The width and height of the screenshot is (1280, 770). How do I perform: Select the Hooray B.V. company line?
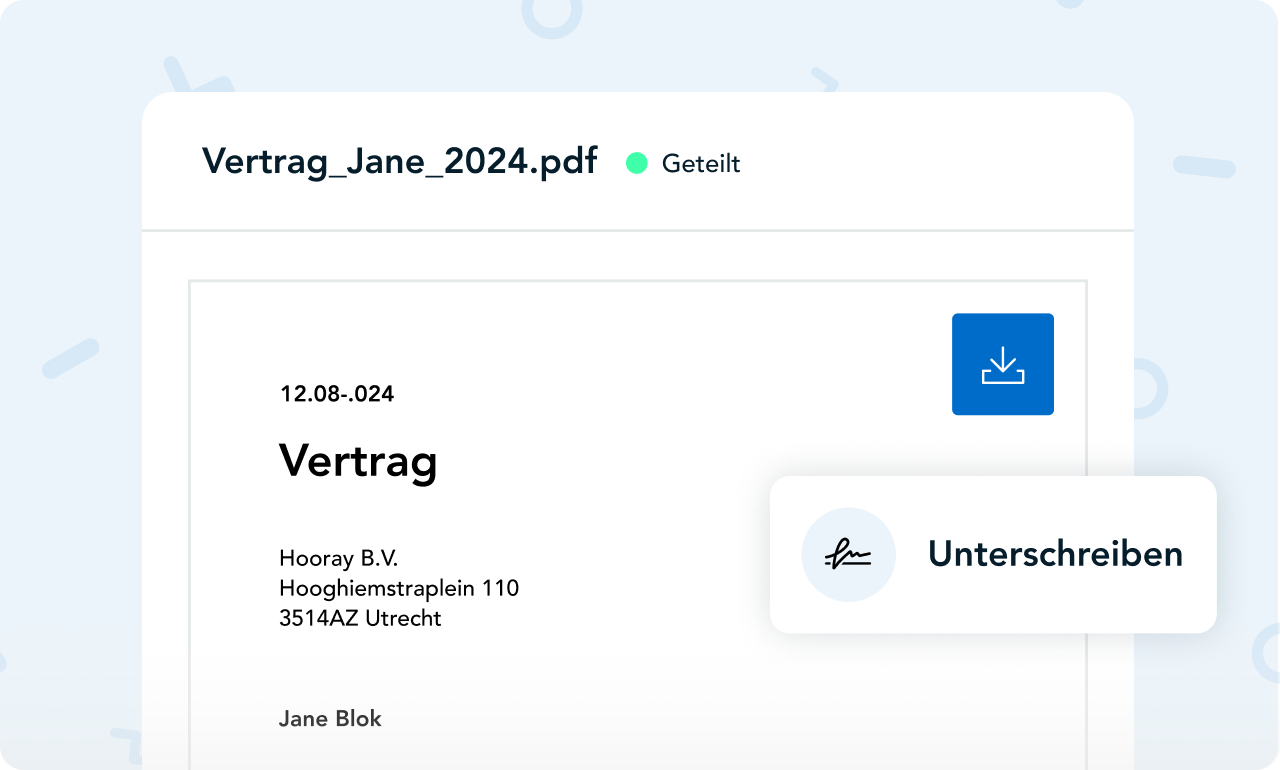click(x=339, y=558)
